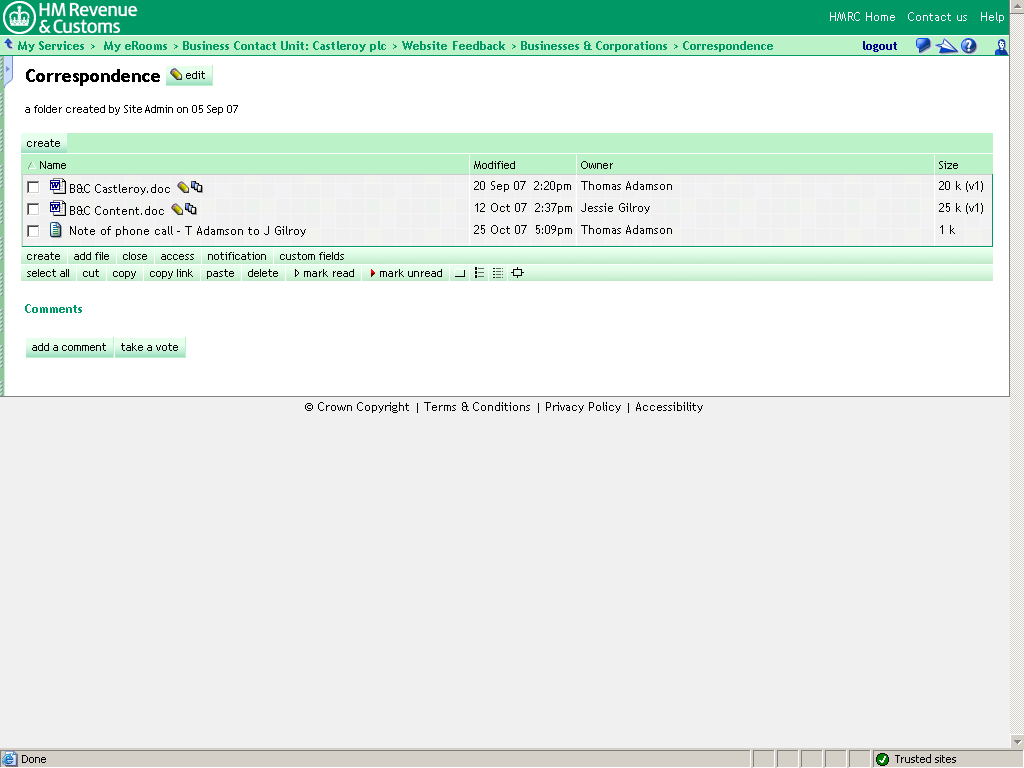Screen dimensions: 1024x768
Task: Tick the checkbox for B&C Castleroy.doc
Action: point(33,187)
